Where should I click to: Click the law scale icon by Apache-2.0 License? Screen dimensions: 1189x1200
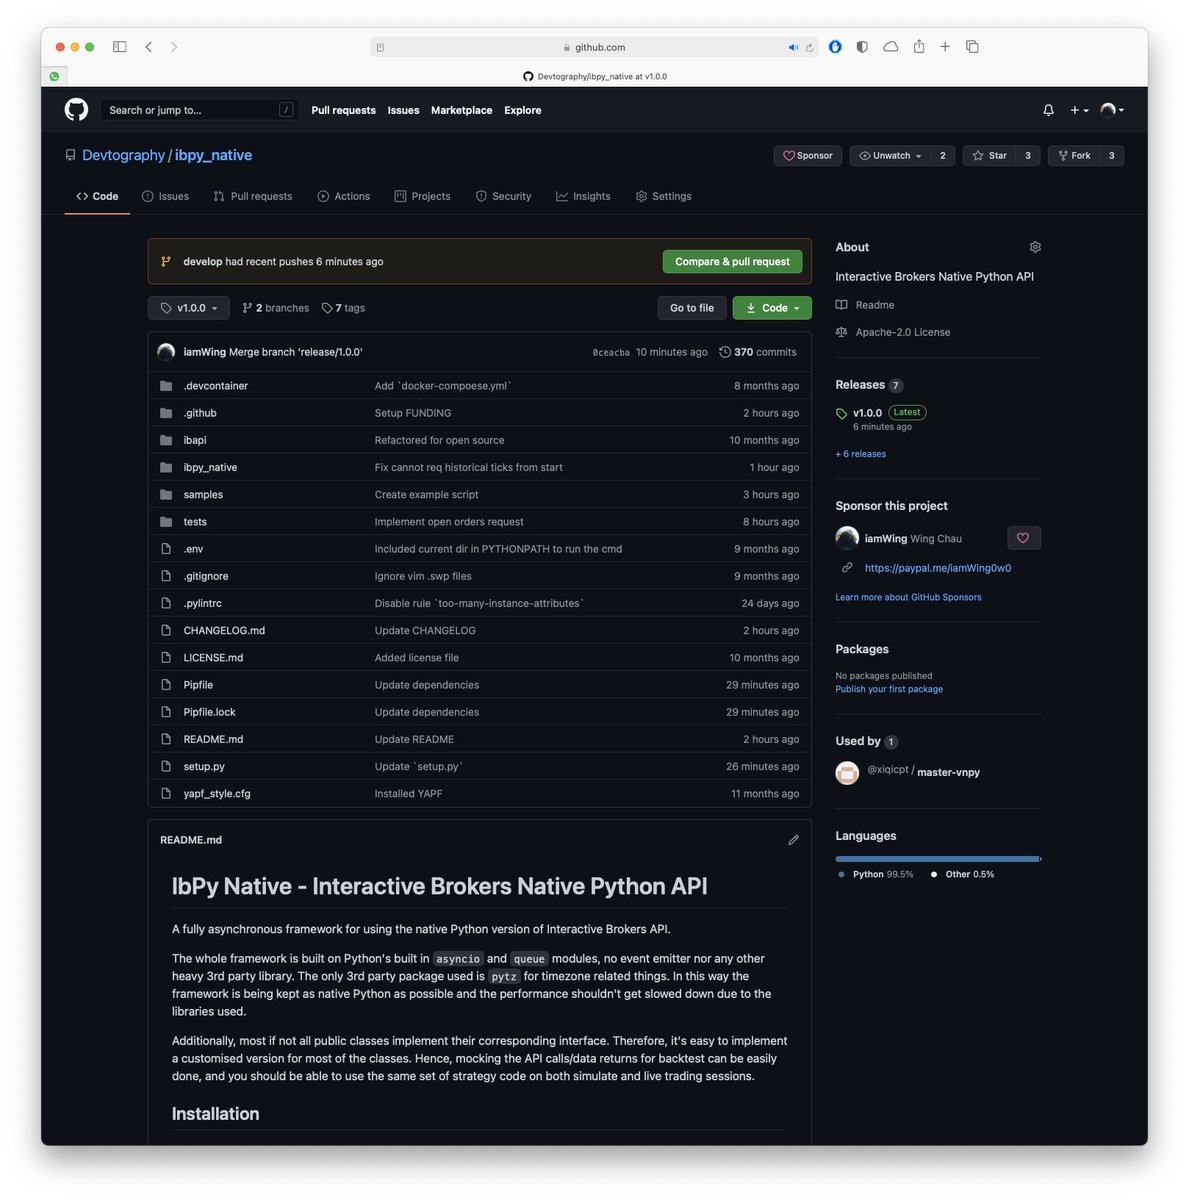(842, 332)
